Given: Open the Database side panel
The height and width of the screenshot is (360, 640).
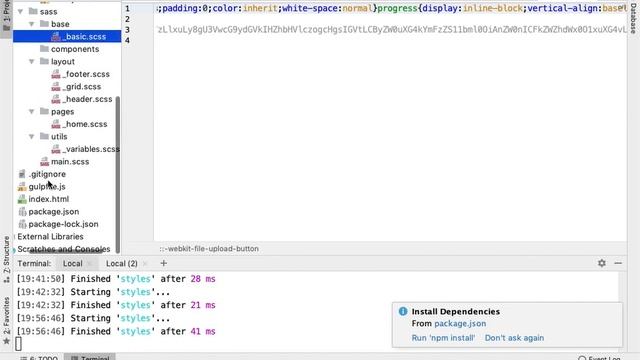Looking at the screenshot, I should (634, 18).
